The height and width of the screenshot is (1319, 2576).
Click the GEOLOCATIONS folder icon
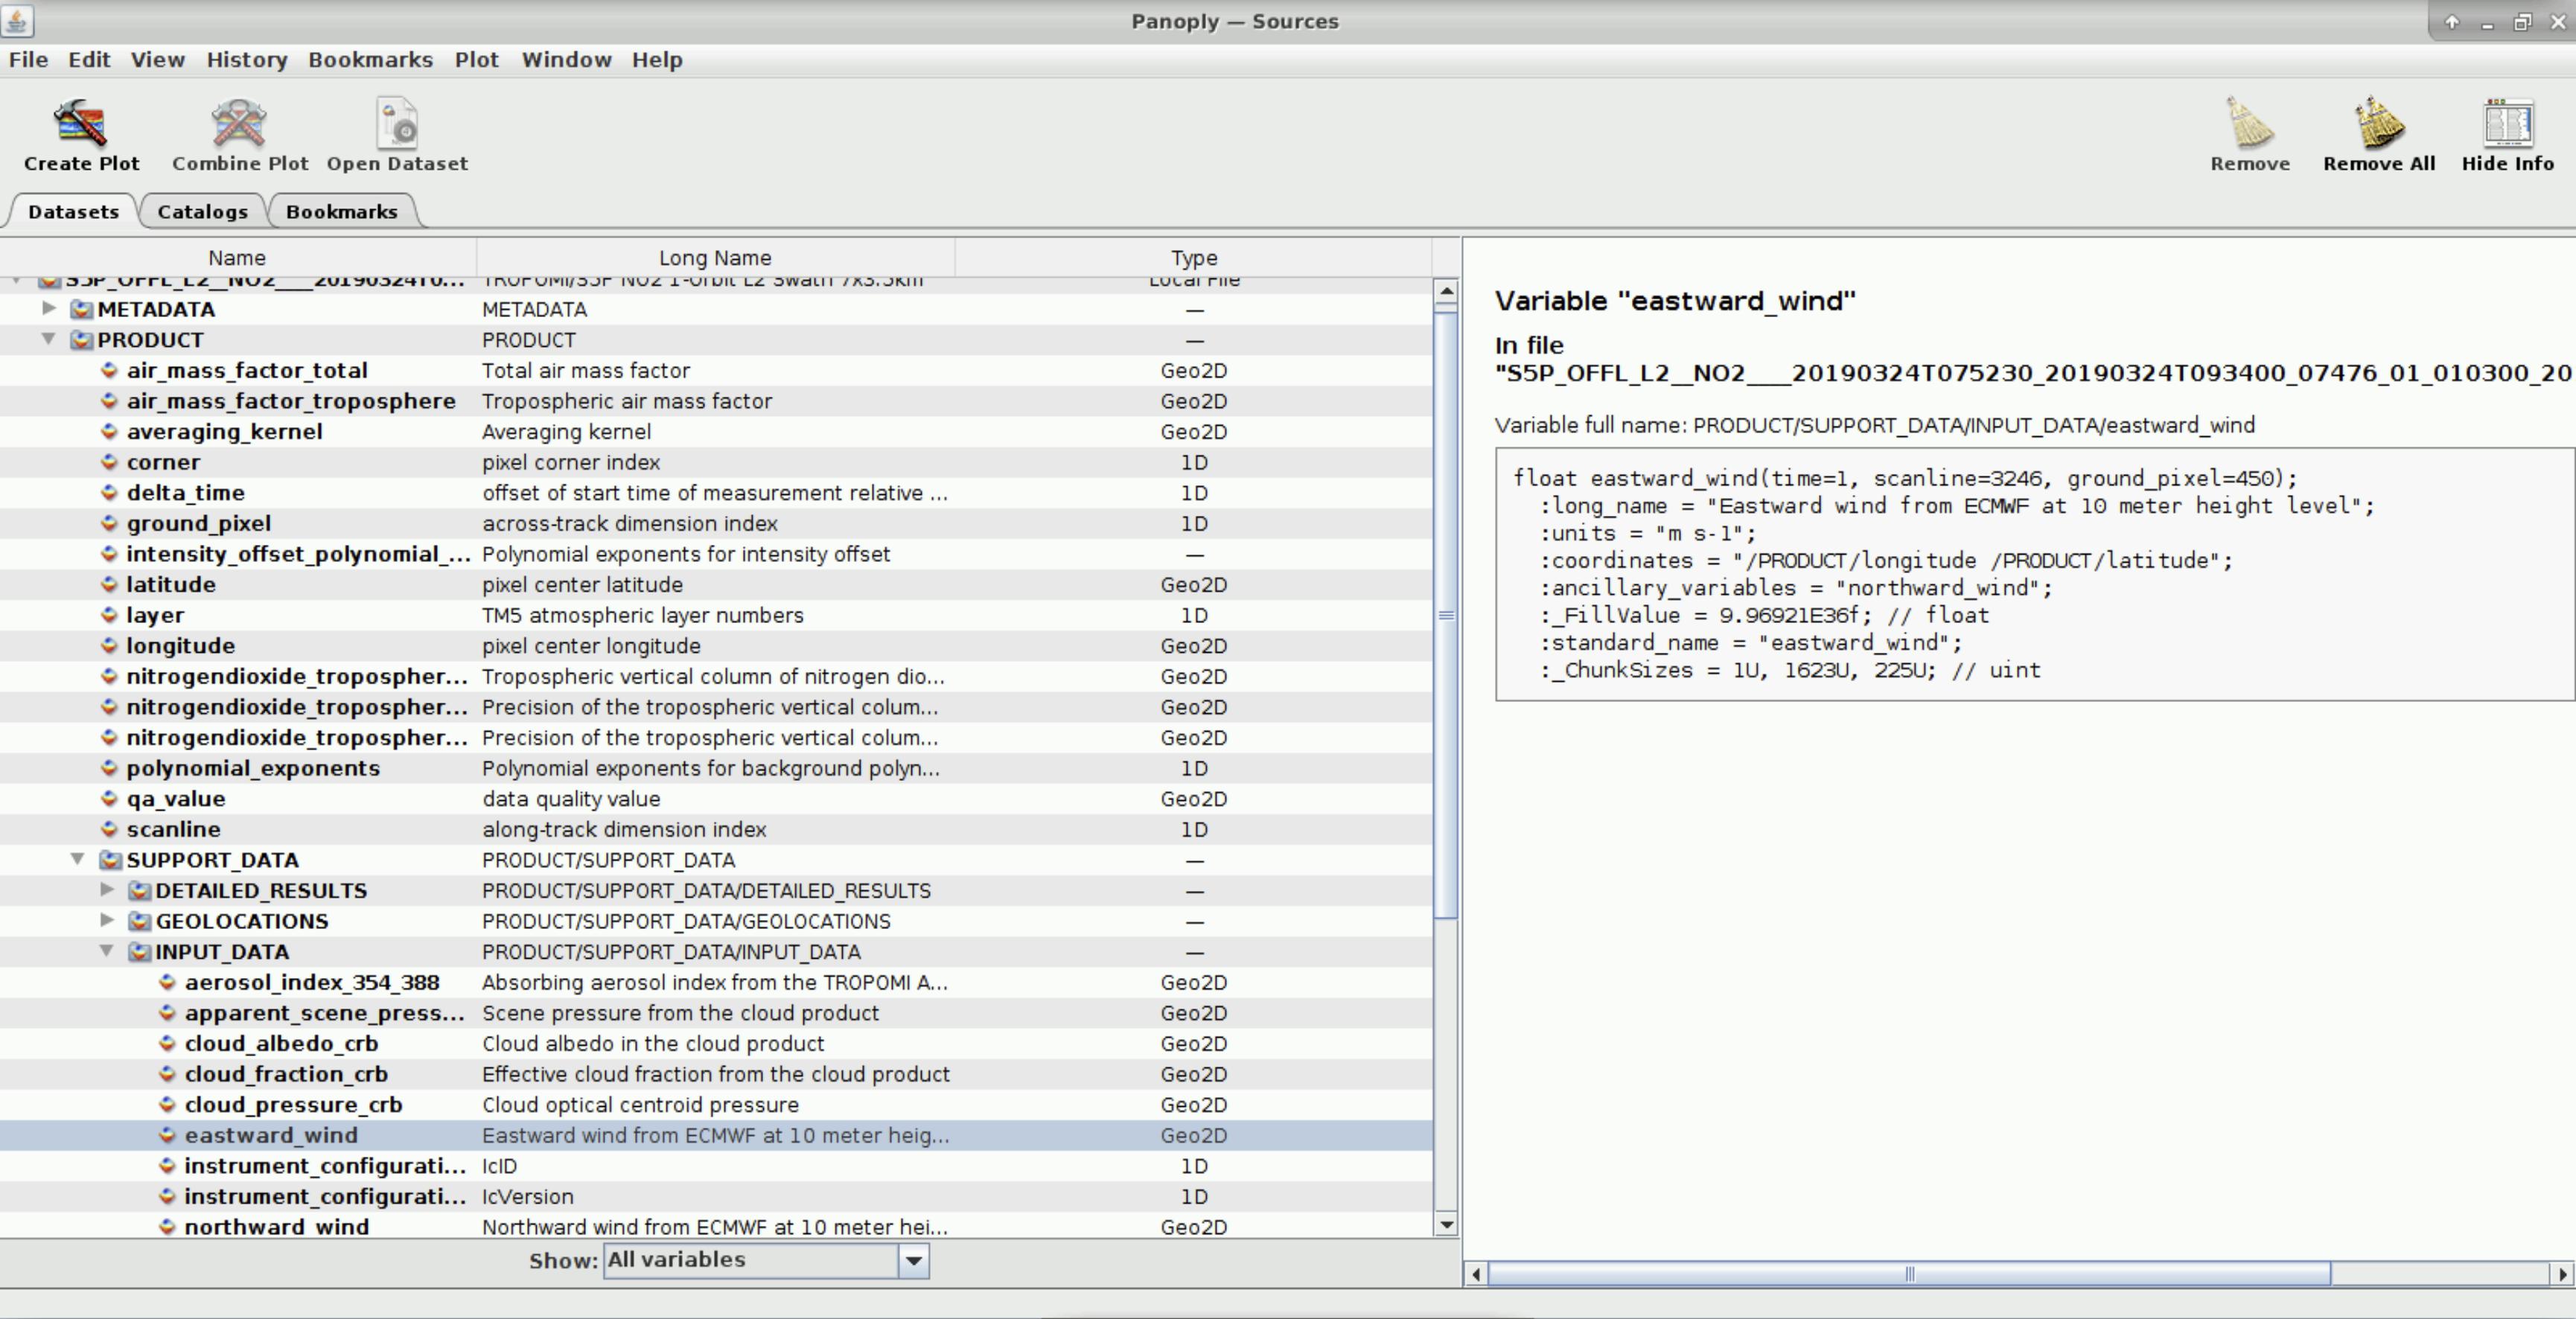[x=139, y=921]
